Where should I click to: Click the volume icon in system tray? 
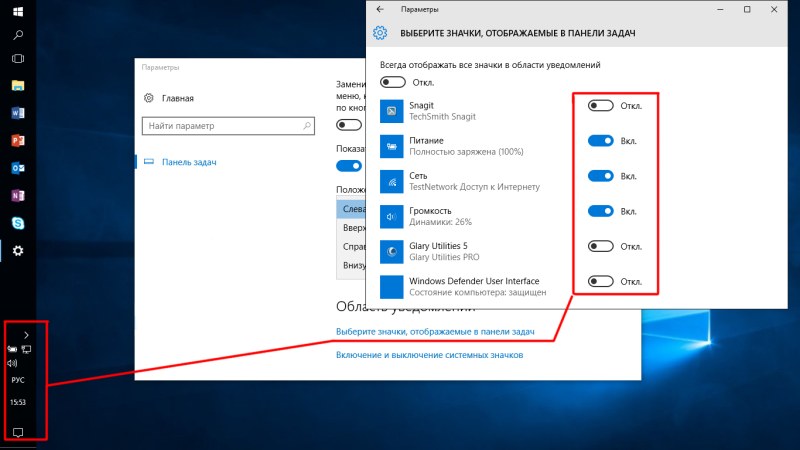click(x=12, y=363)
